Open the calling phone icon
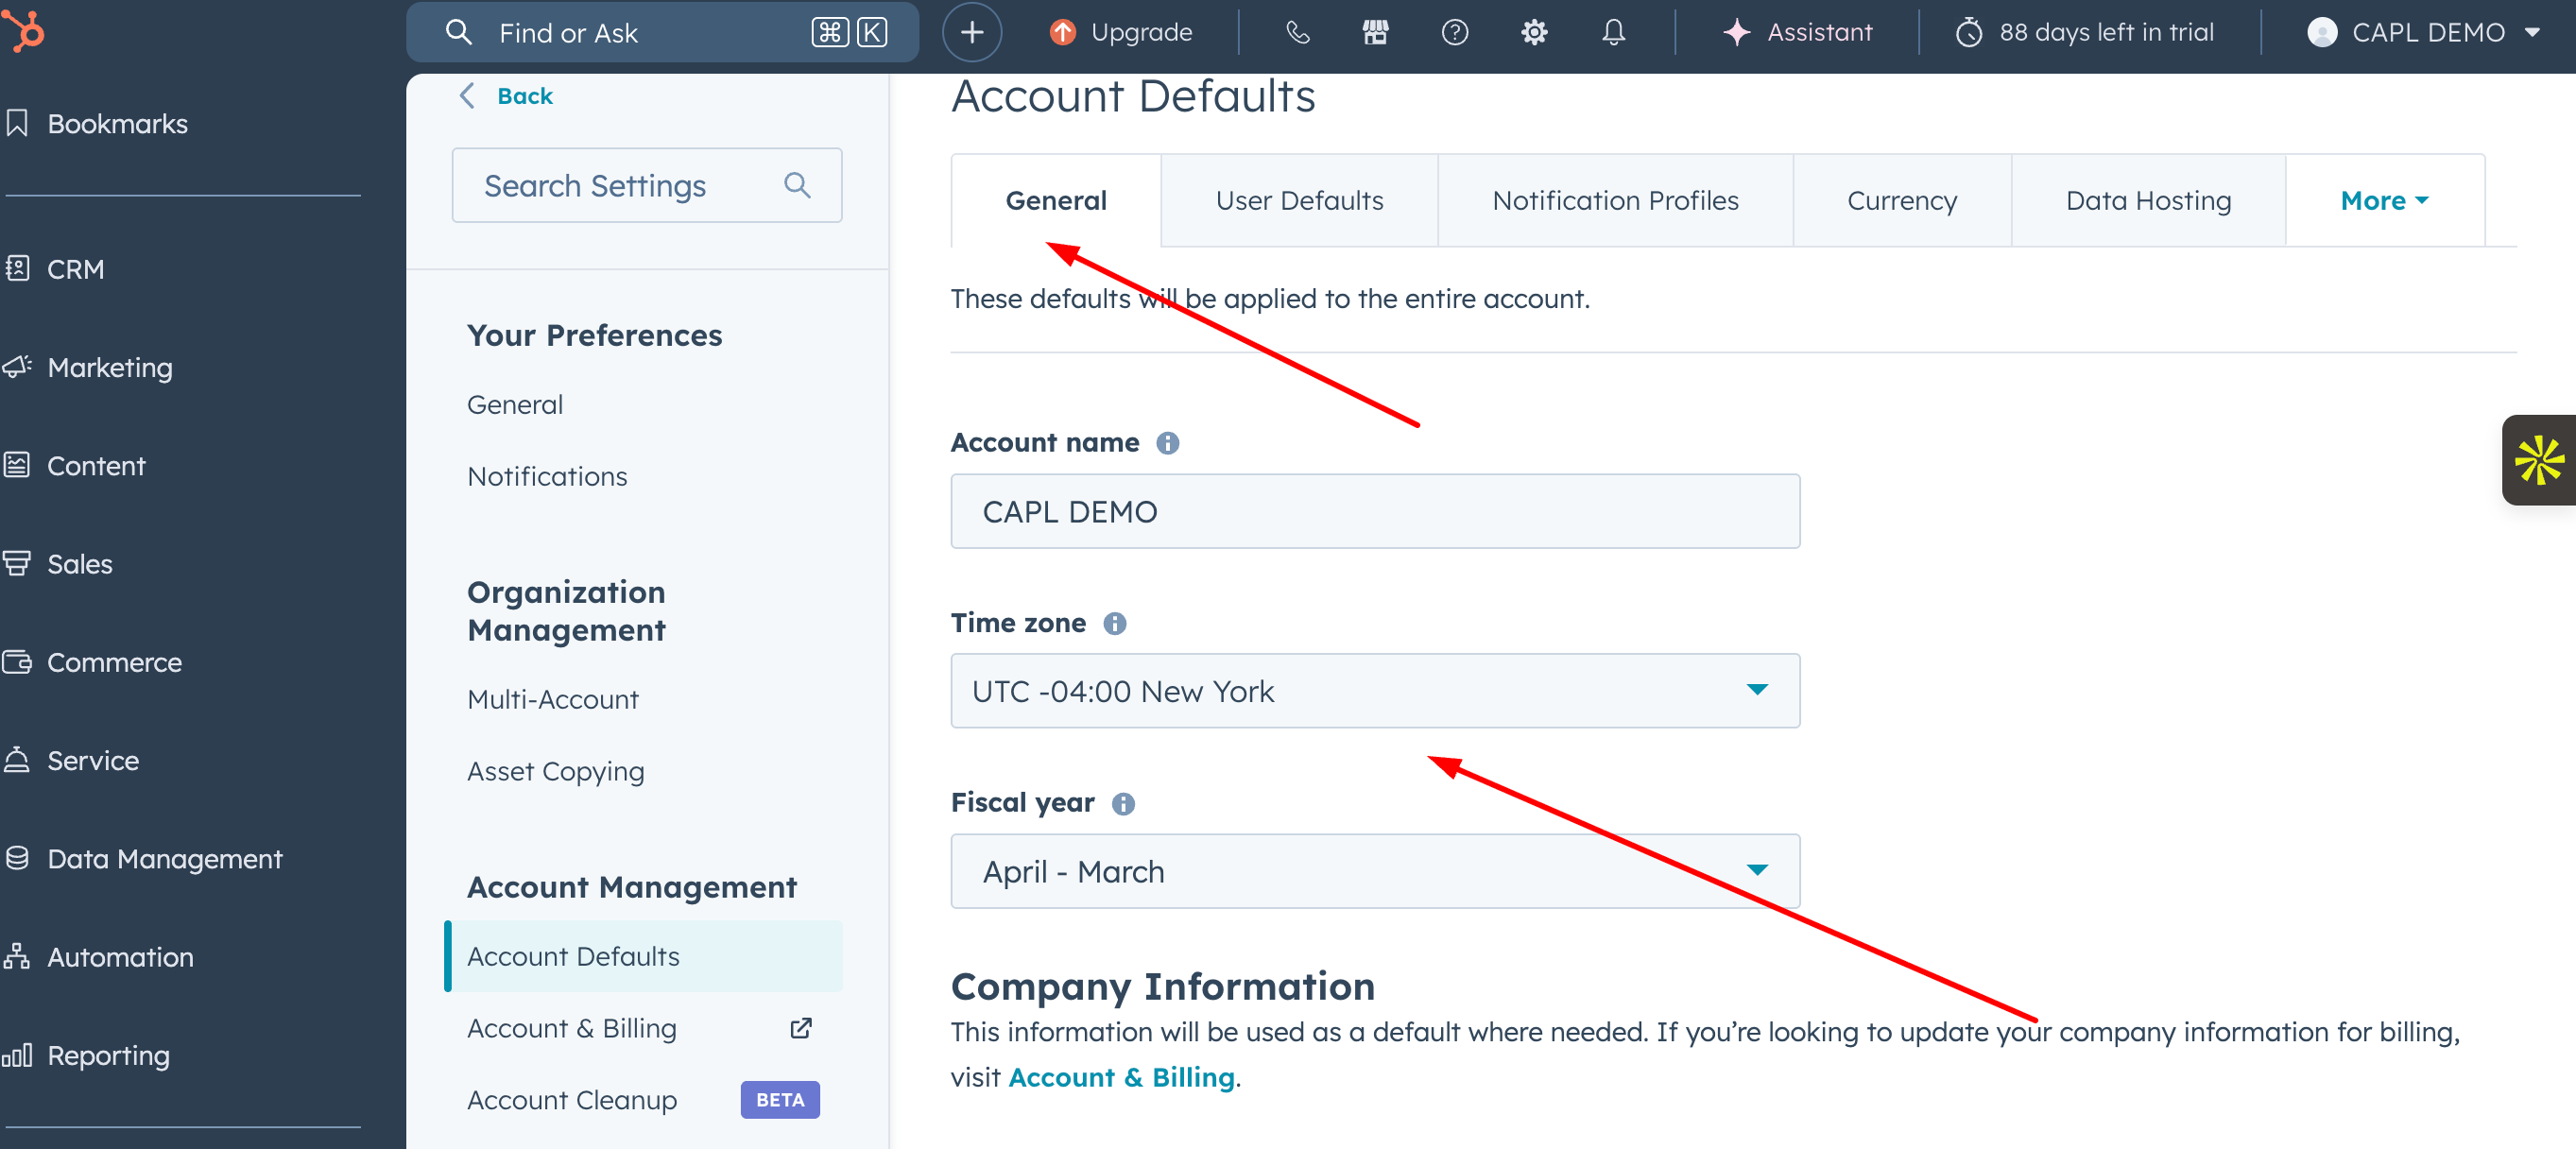 [x=1297, y=32]
